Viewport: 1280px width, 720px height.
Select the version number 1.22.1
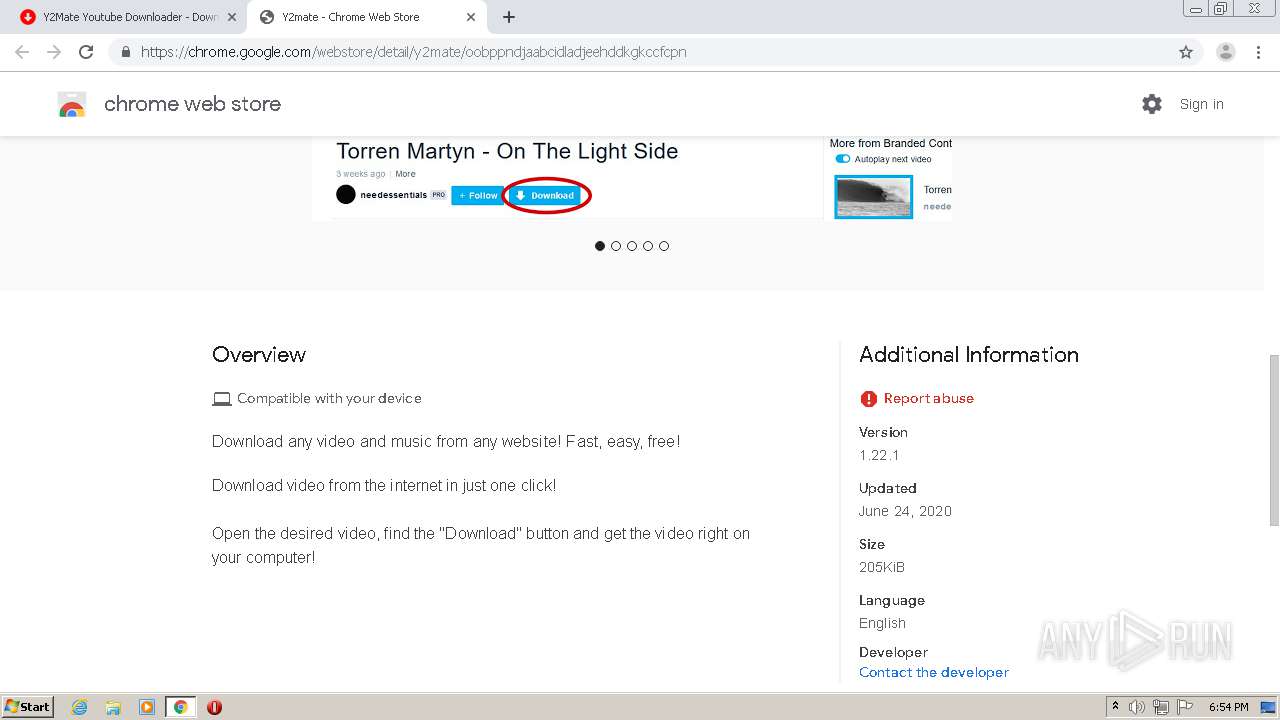pos(879,455)
